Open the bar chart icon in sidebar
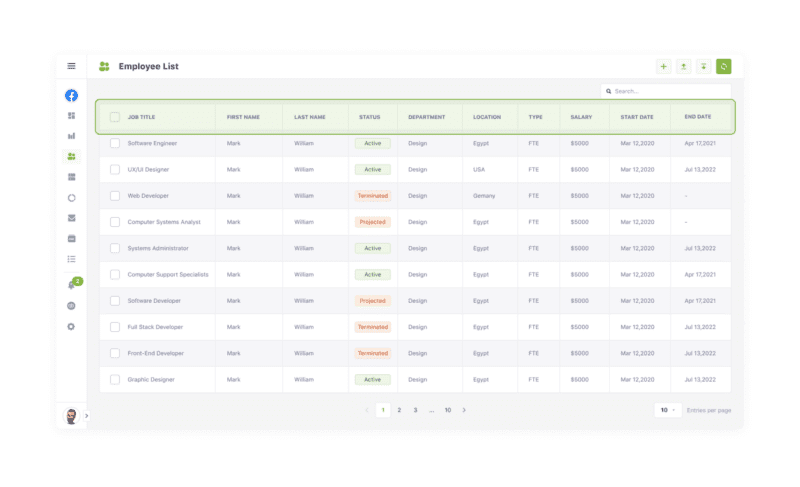Viewport: 800px width, 487px height. [x=71, y=136]
